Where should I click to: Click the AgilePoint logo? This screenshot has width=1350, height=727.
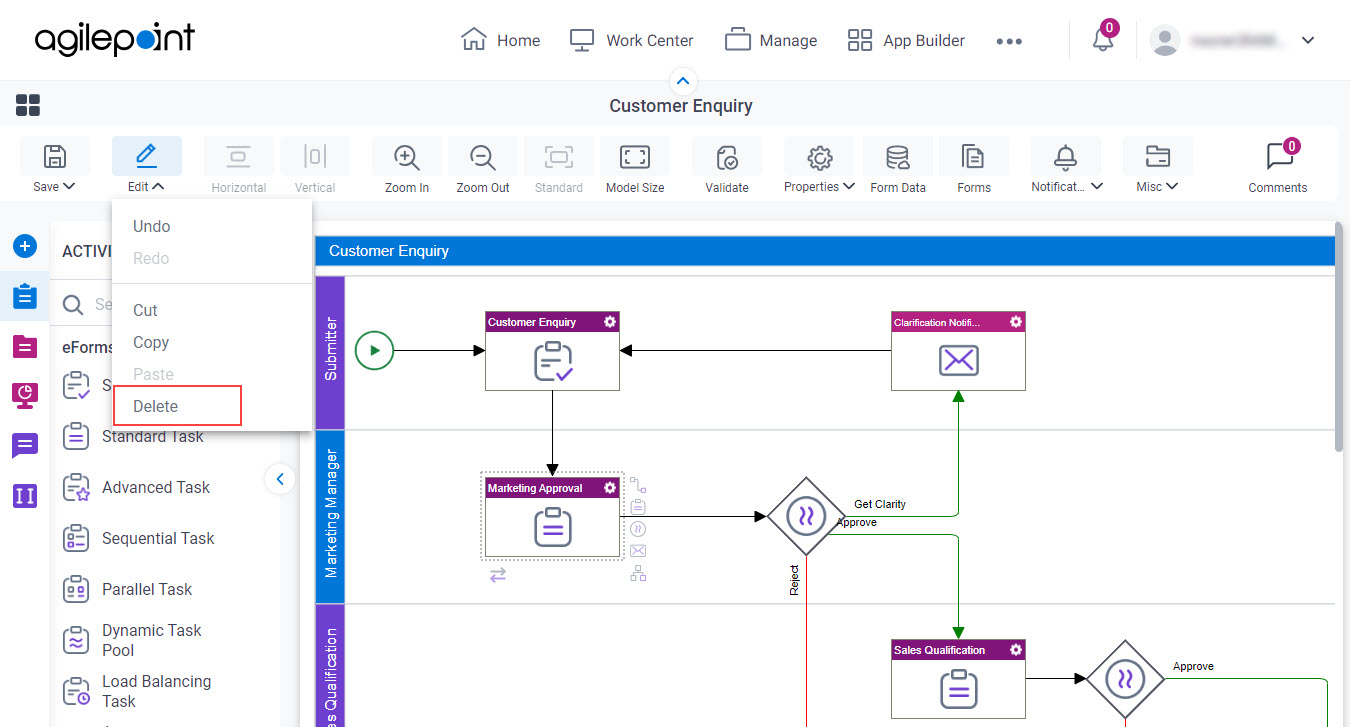[115, 39]
